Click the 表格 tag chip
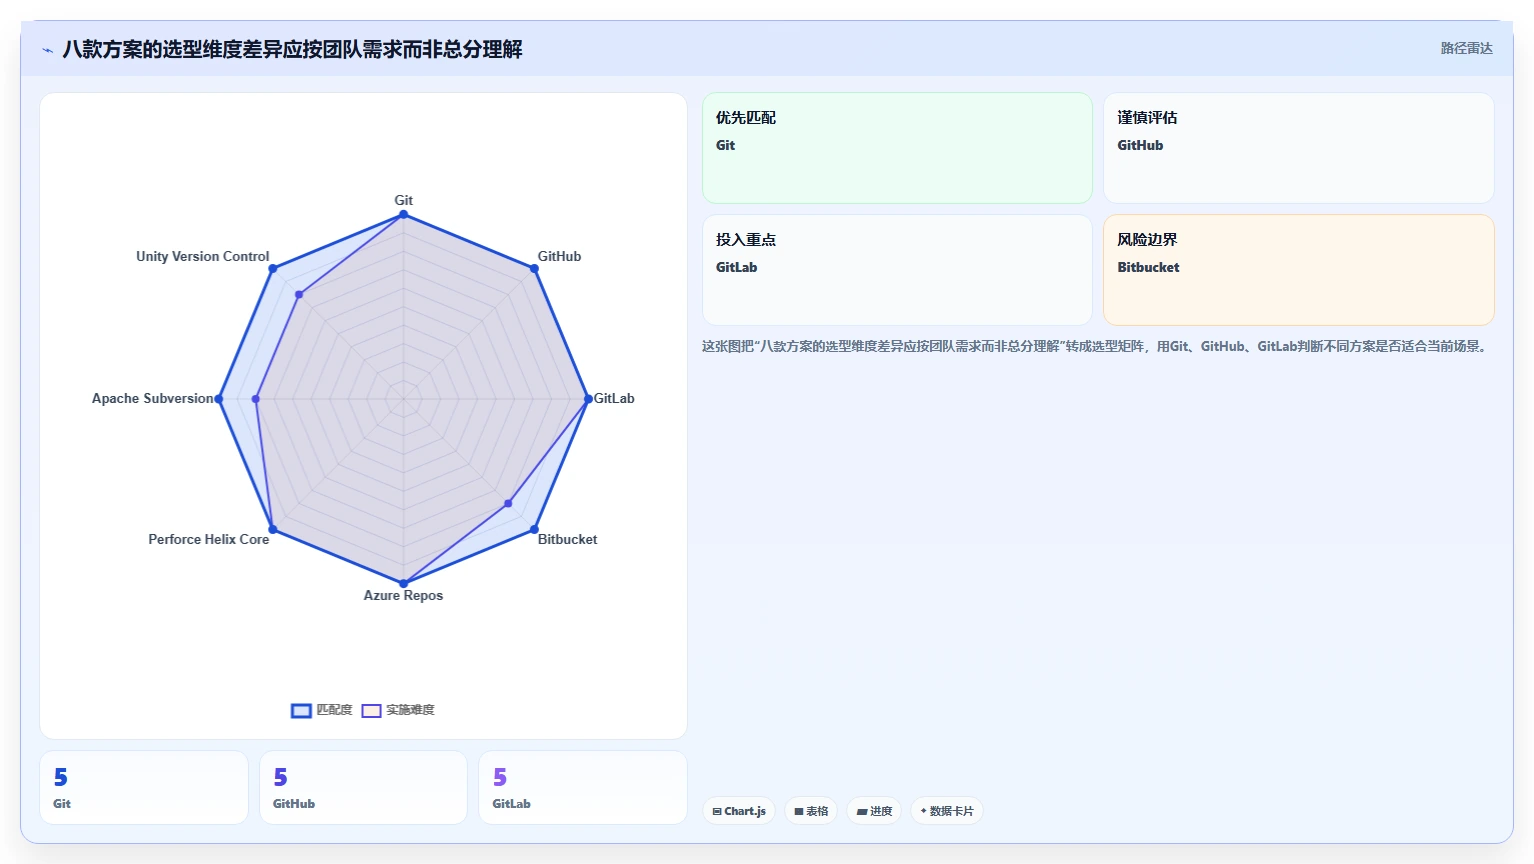Image resolution: width=1534 pixels, height=864 pixels. click(811, 811)
